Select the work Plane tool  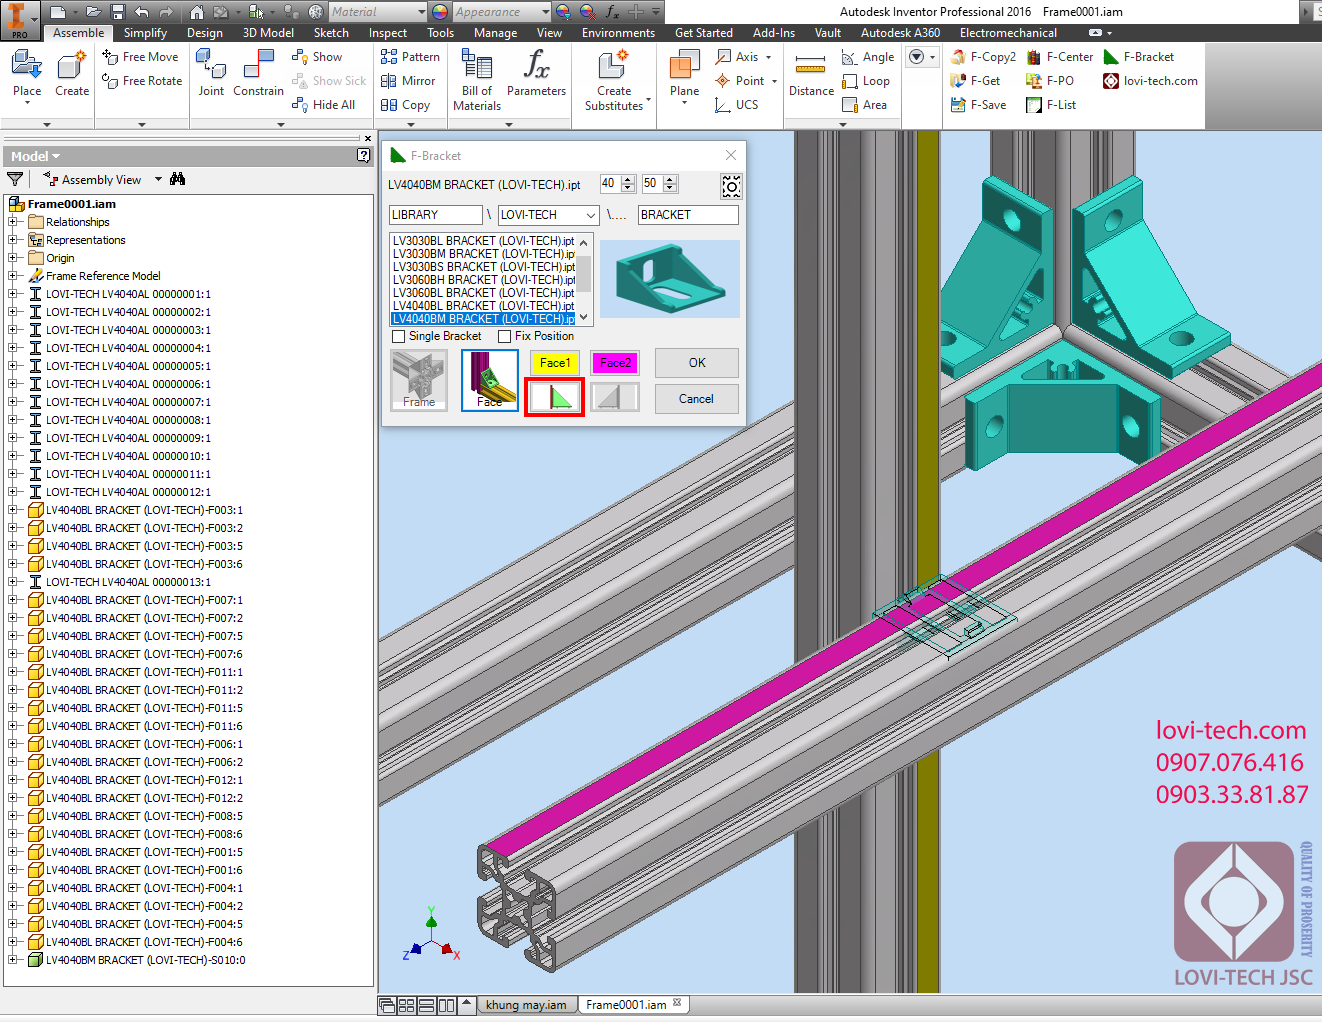[684, 76]
